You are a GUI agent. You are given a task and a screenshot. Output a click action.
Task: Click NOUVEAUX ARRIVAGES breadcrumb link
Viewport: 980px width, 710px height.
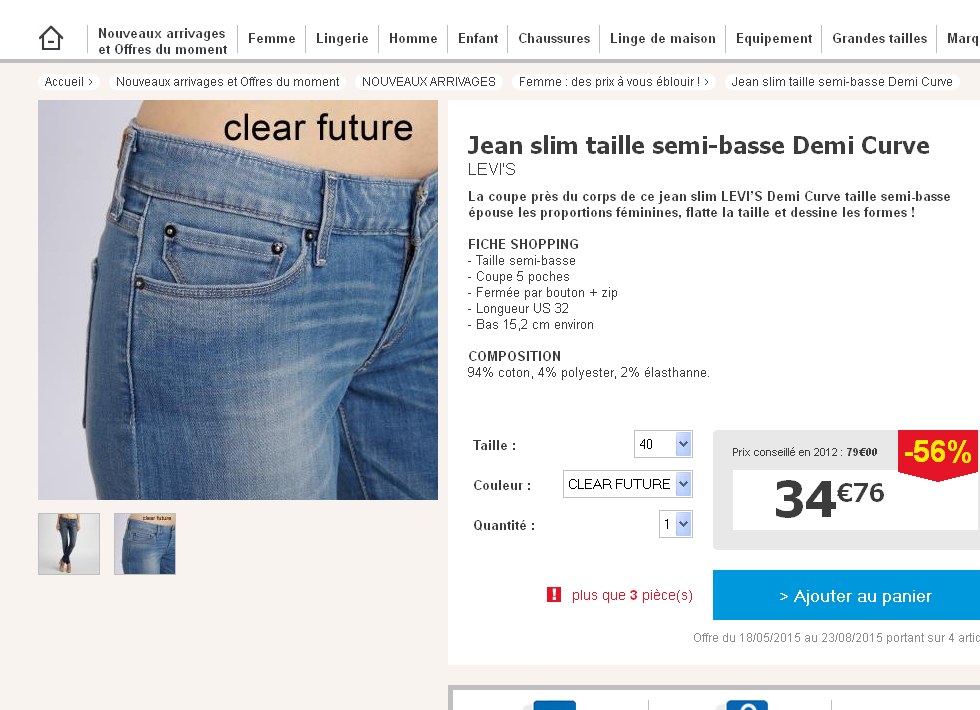coord(429,82)
